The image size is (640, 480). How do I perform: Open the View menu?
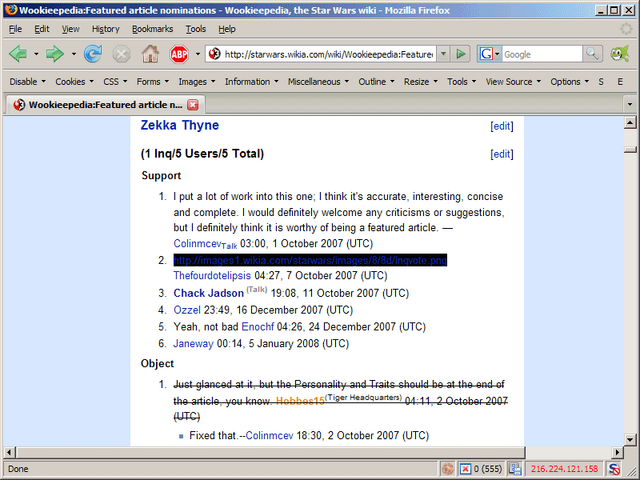coord(71,29)
